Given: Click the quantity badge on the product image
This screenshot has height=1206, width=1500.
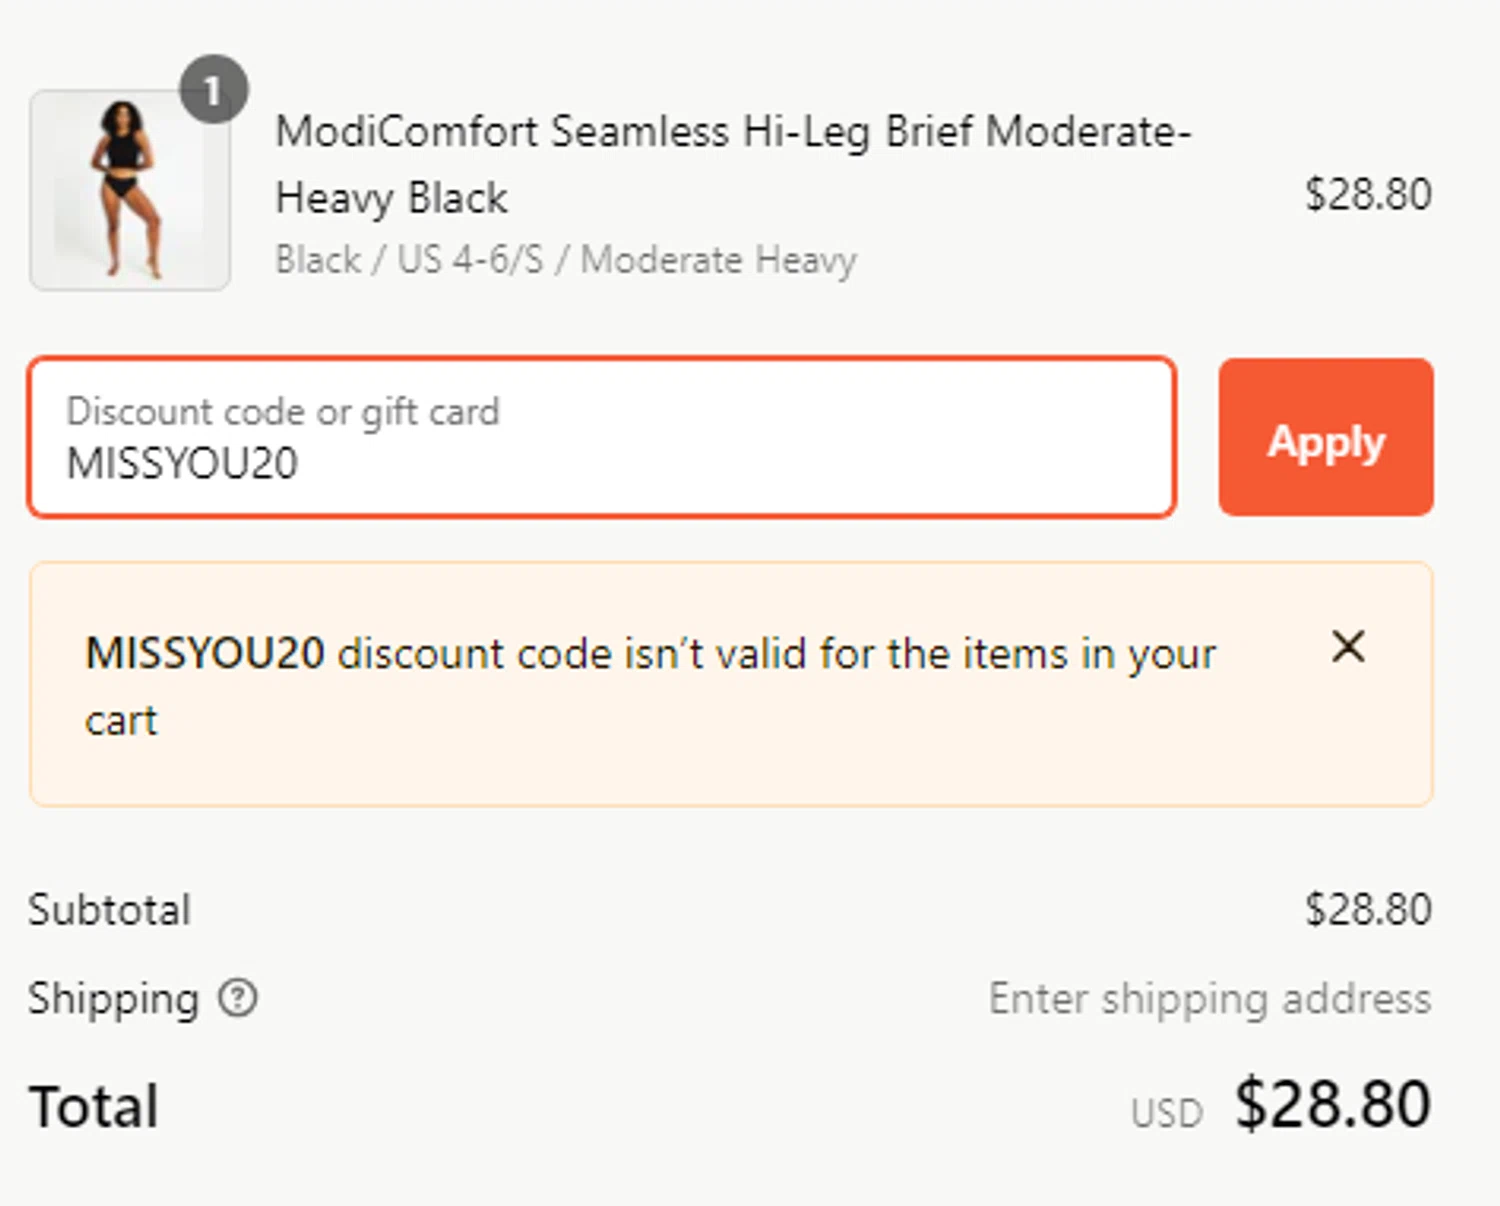Looking at the screenshot, I should [213, 90].
